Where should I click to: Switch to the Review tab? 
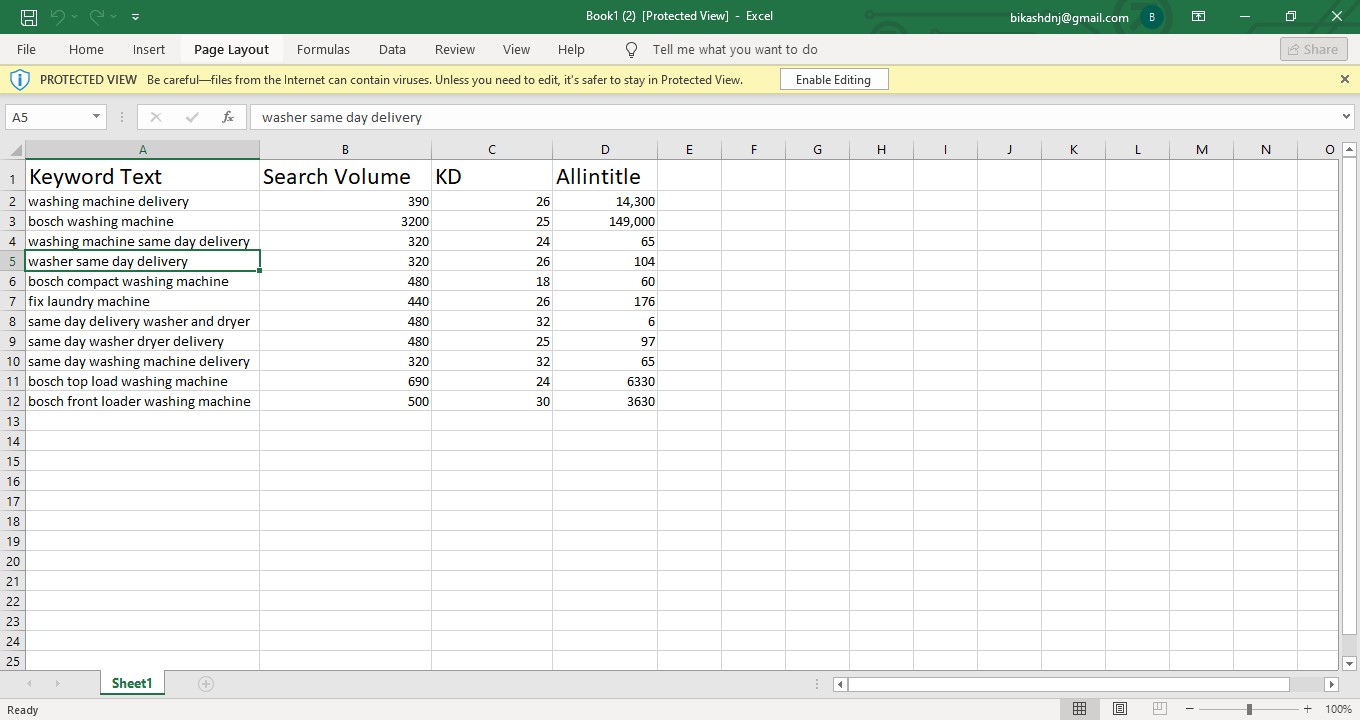click(x=455, y=49)
